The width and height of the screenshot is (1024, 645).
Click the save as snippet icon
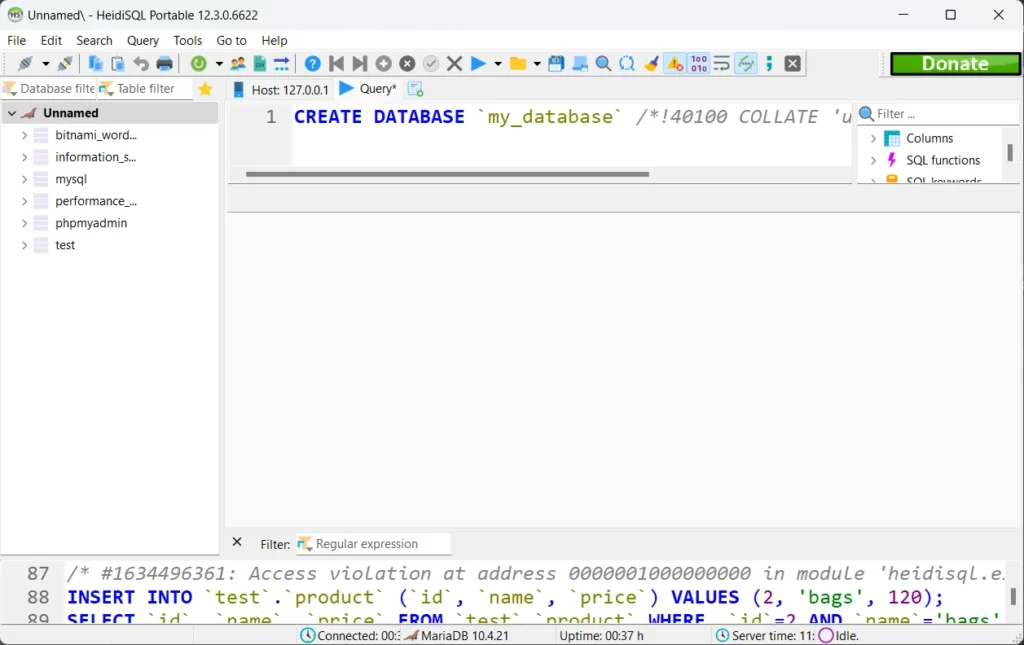click(x=580, y=63)
